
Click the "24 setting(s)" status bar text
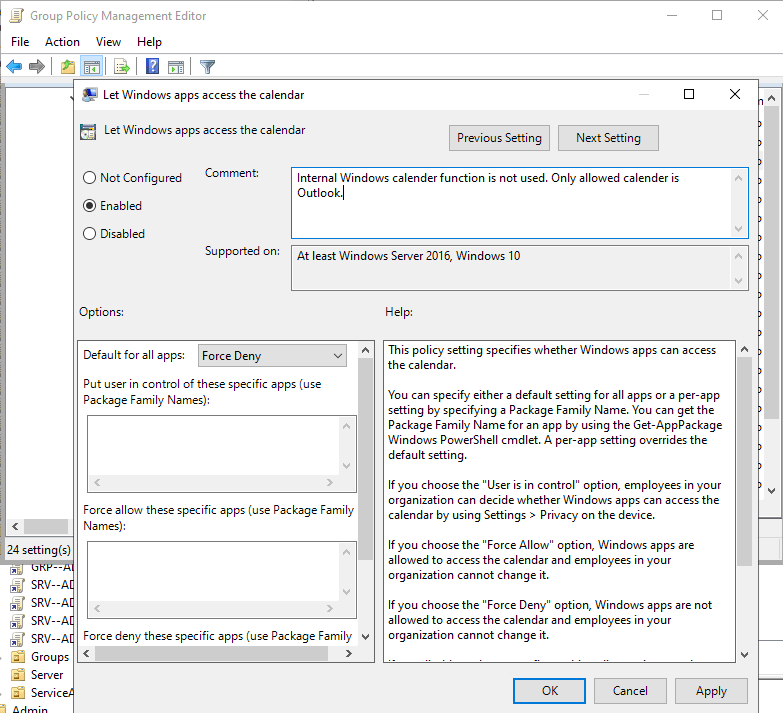tap(39, 550)
